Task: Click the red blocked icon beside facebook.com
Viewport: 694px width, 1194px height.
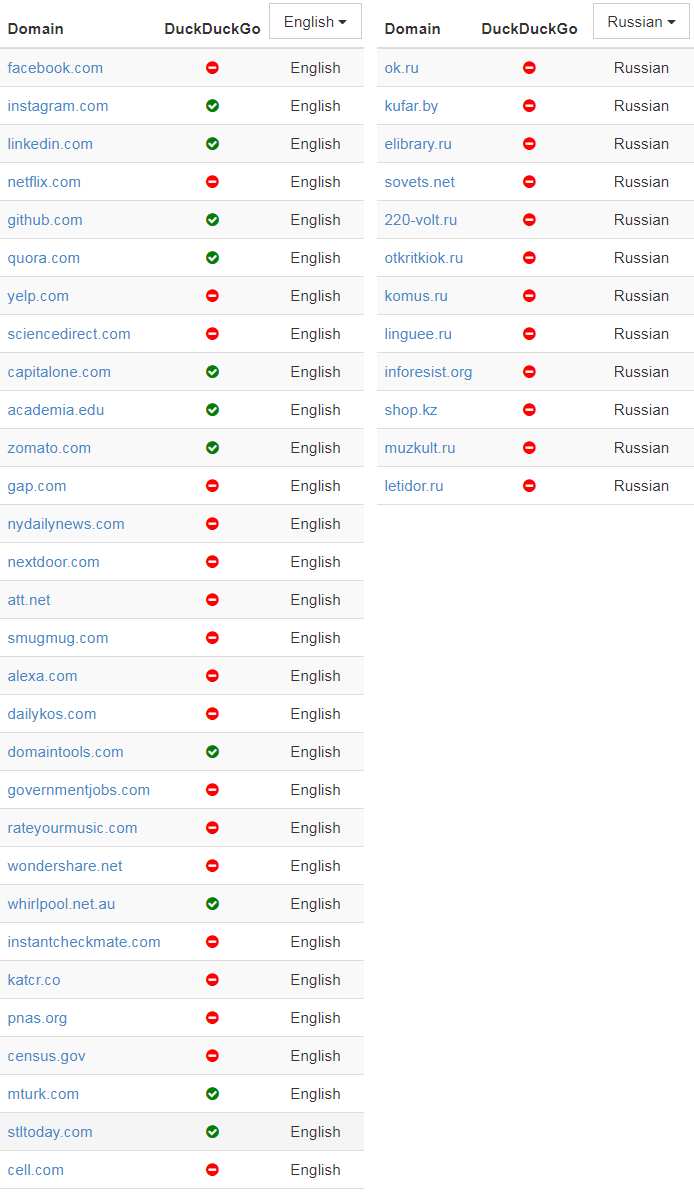Action: pos(212,68)
